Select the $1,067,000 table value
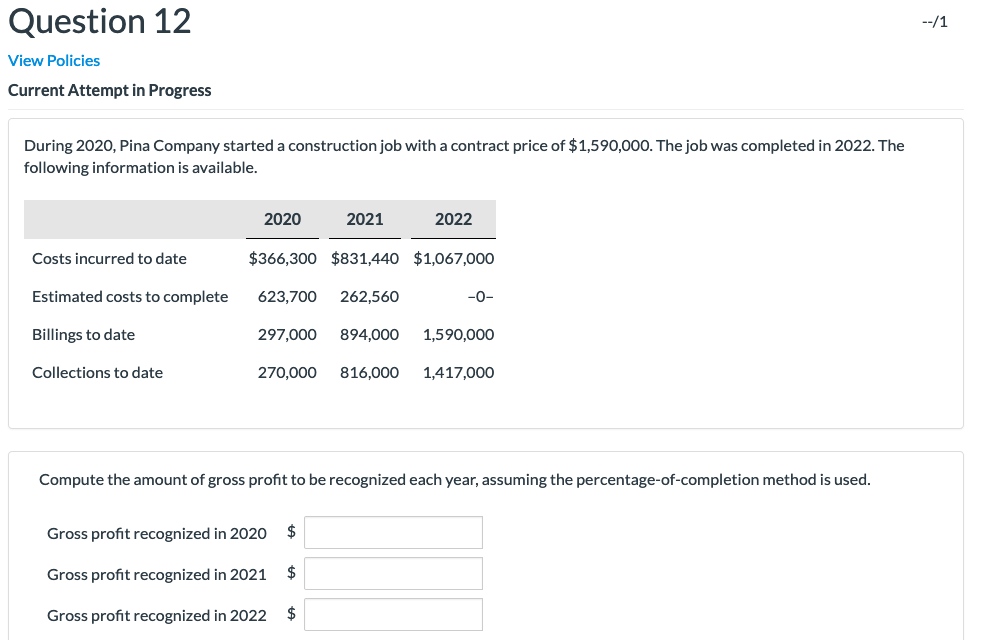Viewport: 999px width, 640px height. (x=453, y=258)
